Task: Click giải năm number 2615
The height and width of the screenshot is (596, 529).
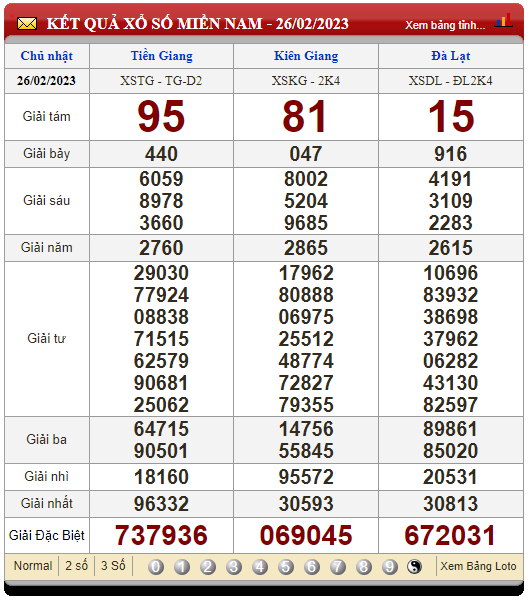Action: coord(450,248)
